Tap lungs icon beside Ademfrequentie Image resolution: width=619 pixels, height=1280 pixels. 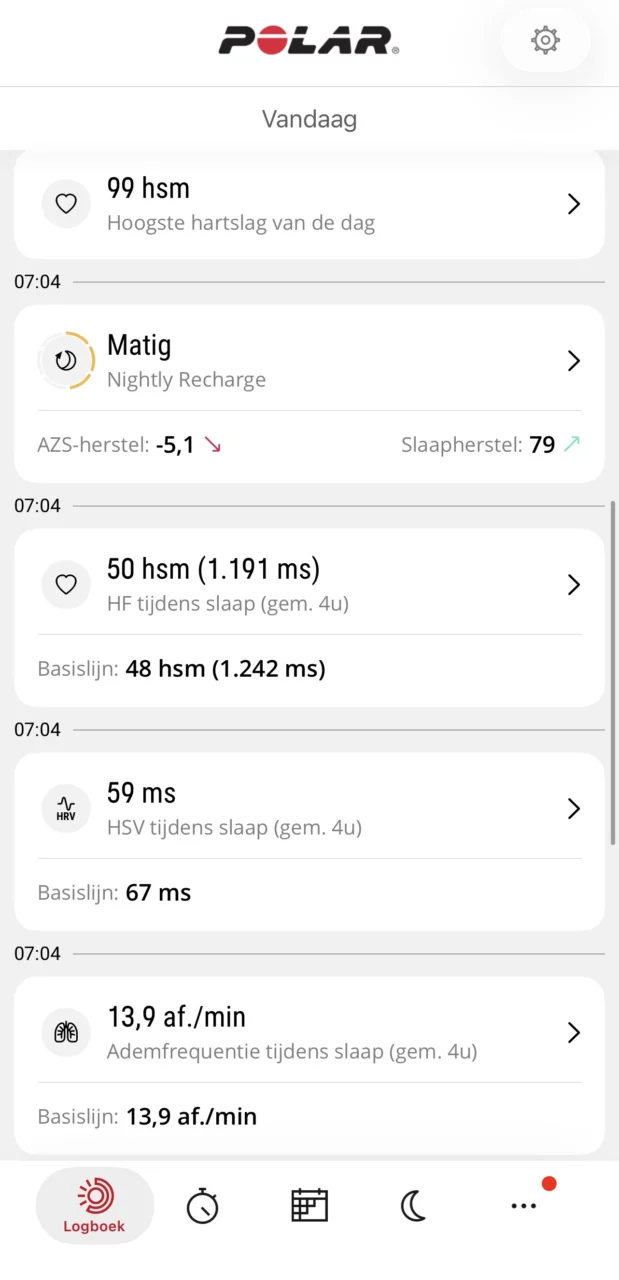click(x=66, y=1032)
